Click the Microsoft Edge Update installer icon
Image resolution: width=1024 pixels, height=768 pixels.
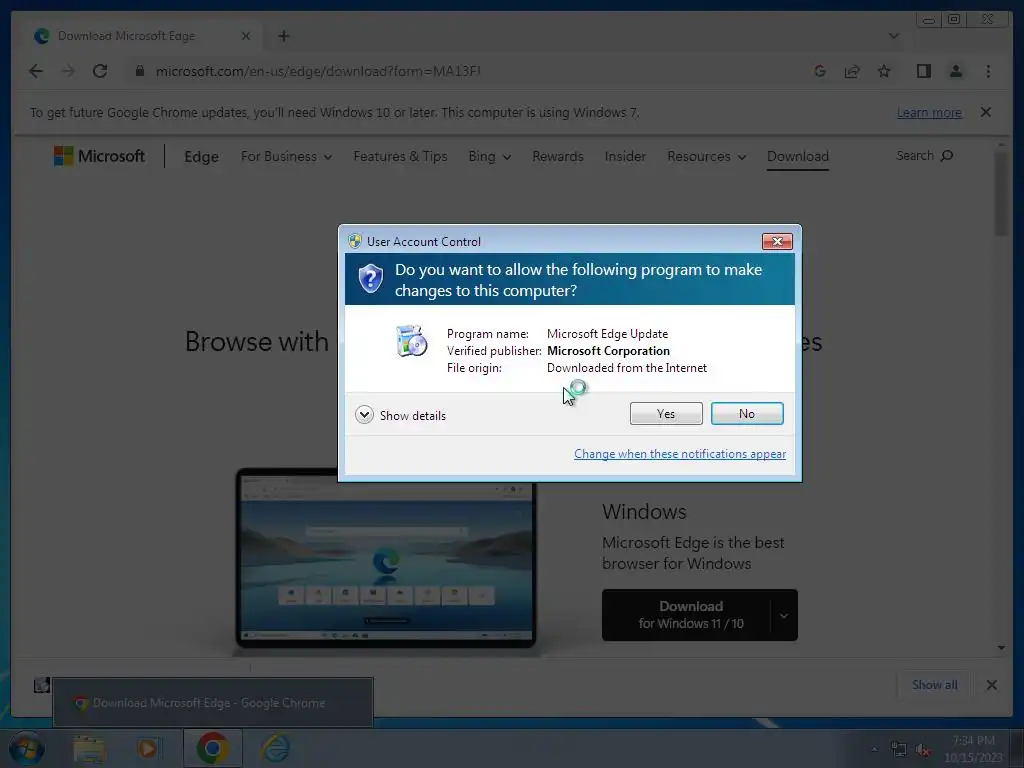[411, 341]
